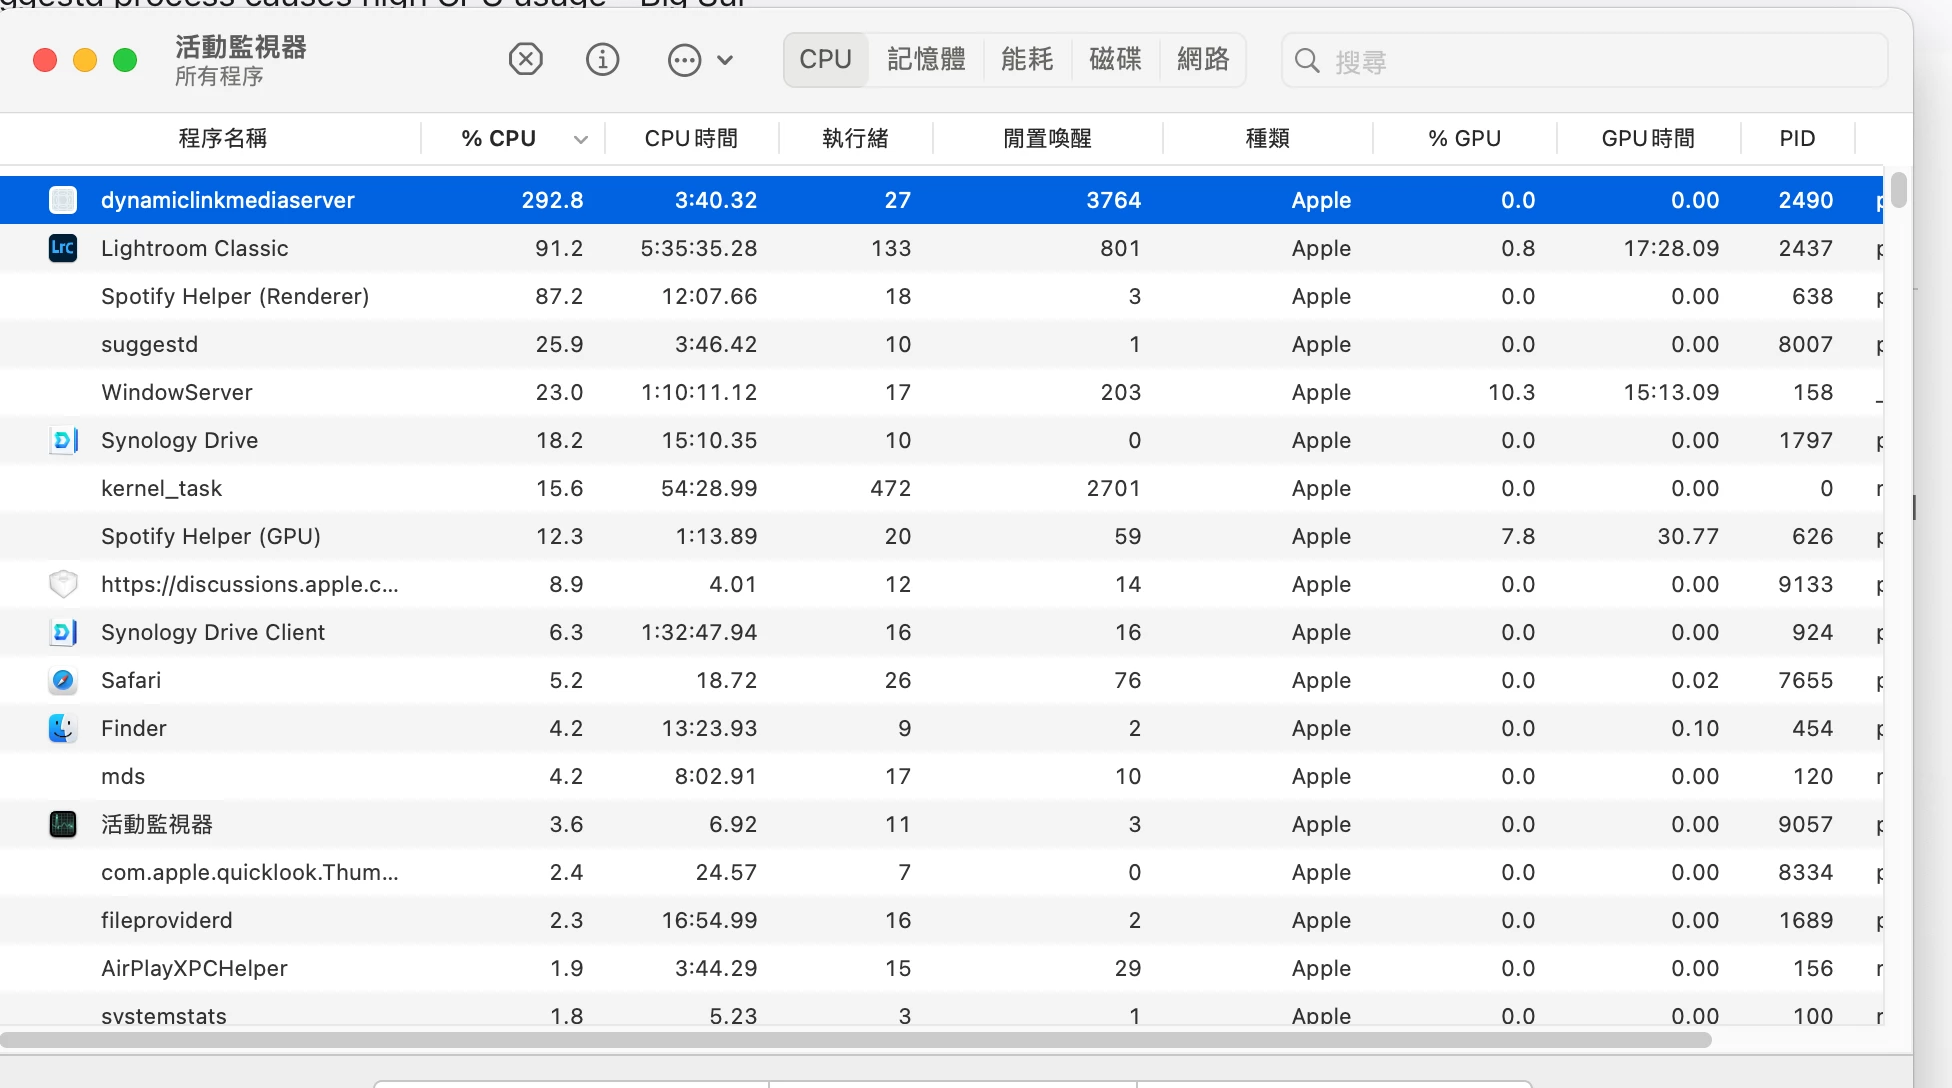Click the dynamiclinkmediaserver process icon
The width and height of the screenshot is (1952, 1088).
pos(63,200)
